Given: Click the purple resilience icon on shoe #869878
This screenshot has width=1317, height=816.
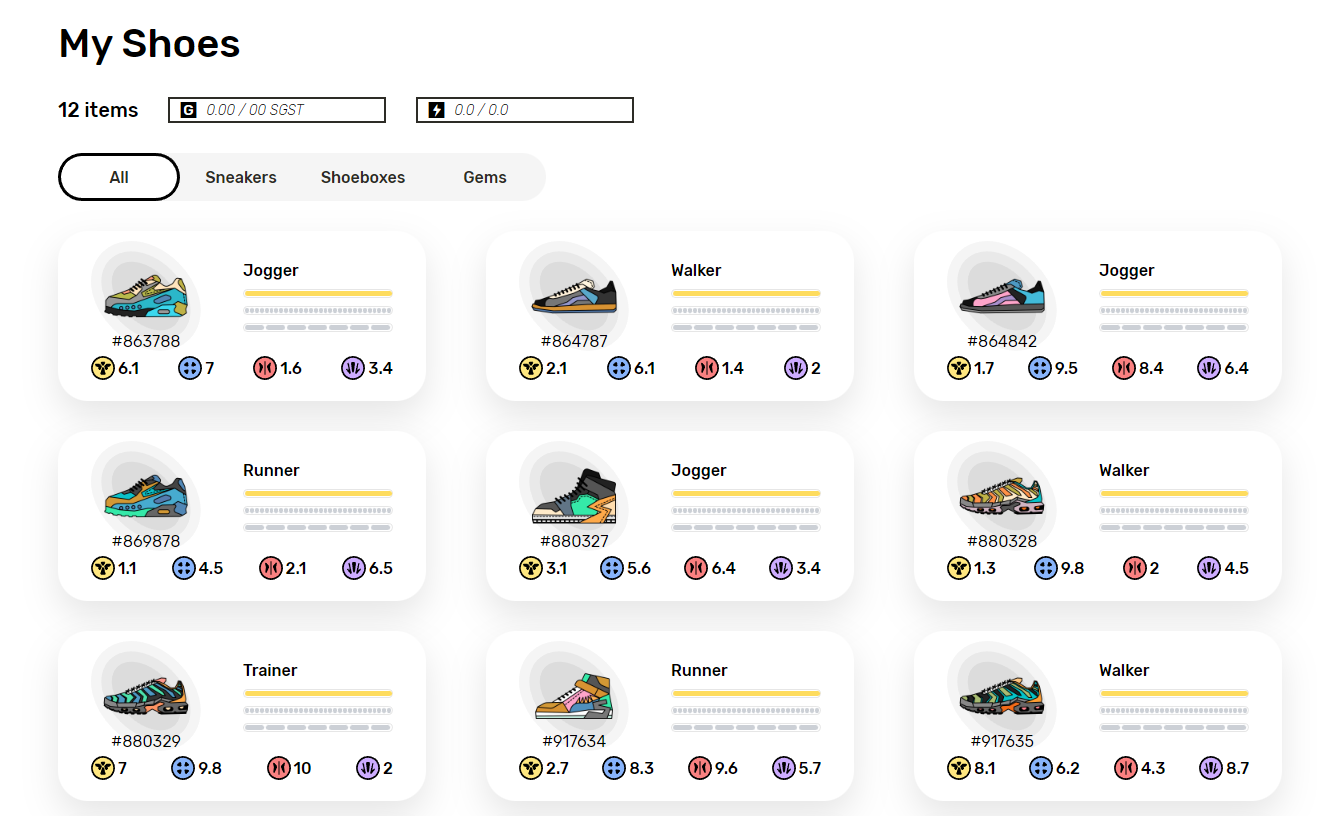Looking at the screenshot, I should coord(354,568).
